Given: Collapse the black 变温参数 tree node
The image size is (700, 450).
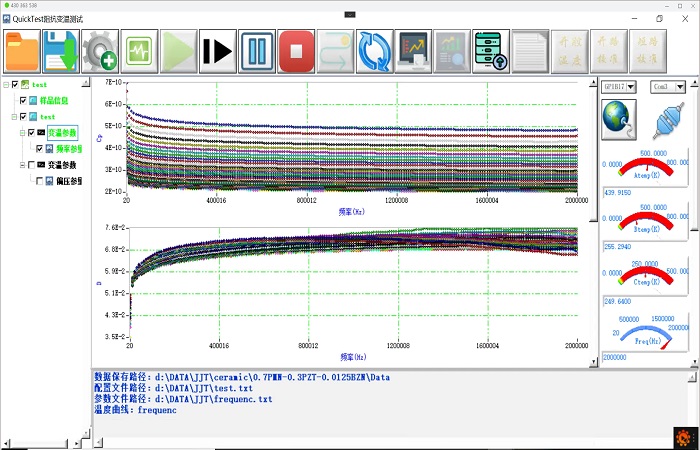Looking at the screenshot, I should click(x=22, y=165).
